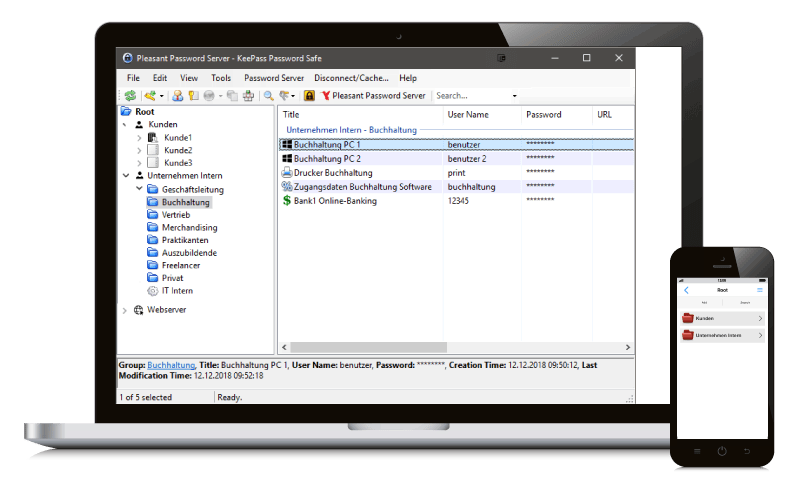
Task: Click the Copy URL pages icon
Action: tap(233, 95)
